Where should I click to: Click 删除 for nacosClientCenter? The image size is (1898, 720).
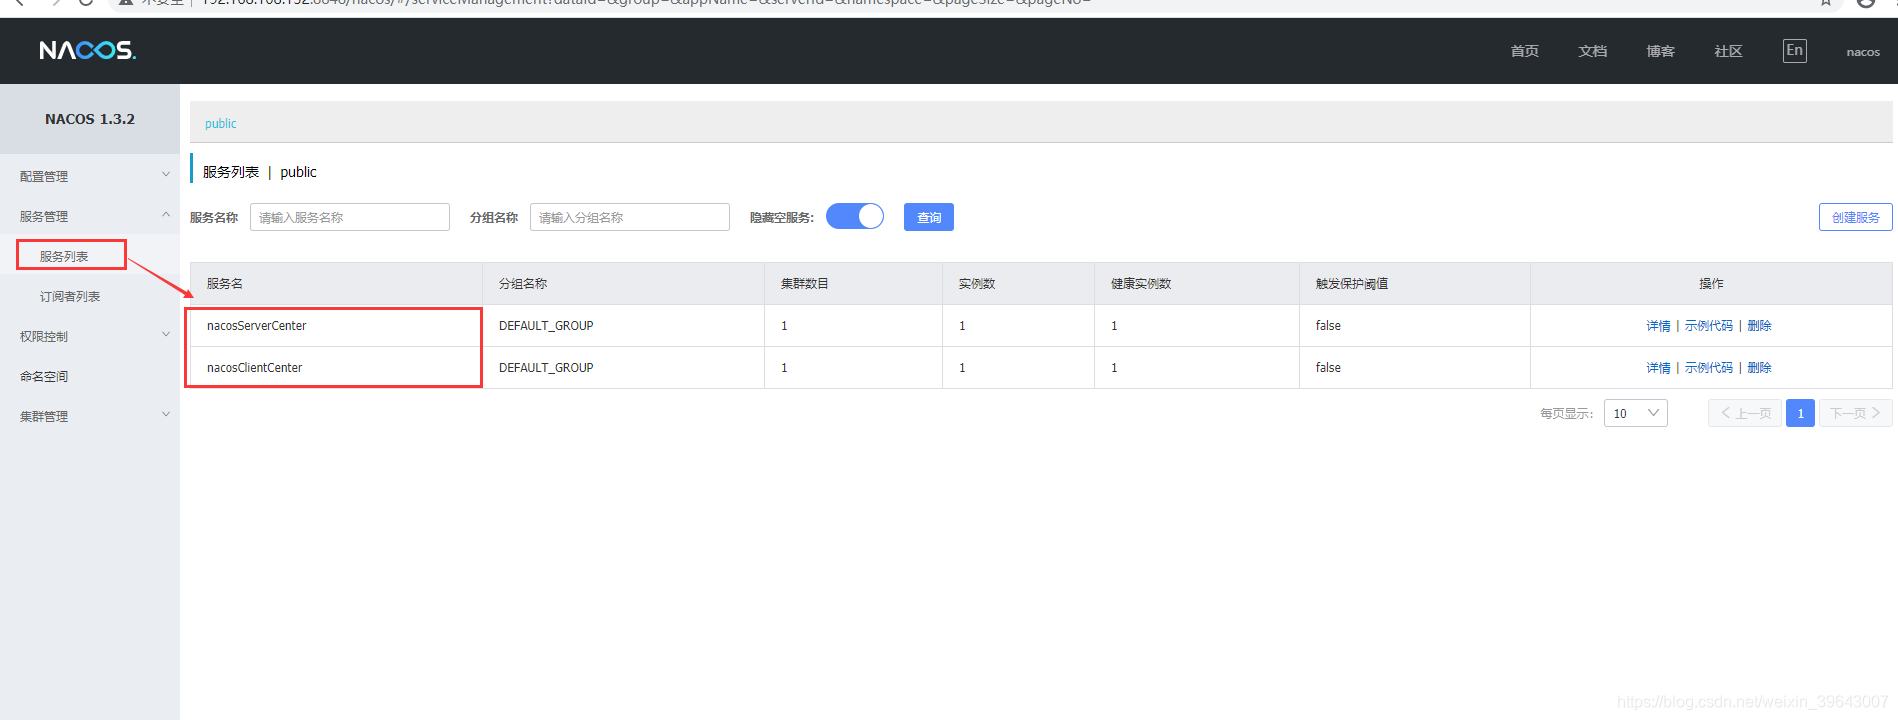(x=1759, y=368)
